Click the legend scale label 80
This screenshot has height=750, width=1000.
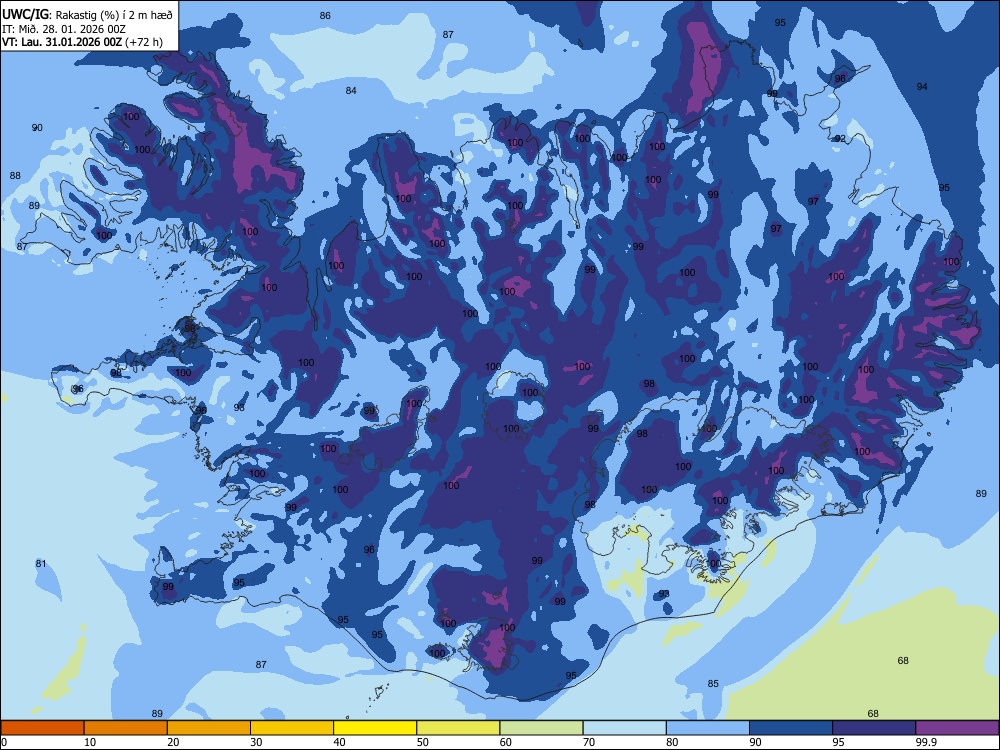click(x=672, y=742)
